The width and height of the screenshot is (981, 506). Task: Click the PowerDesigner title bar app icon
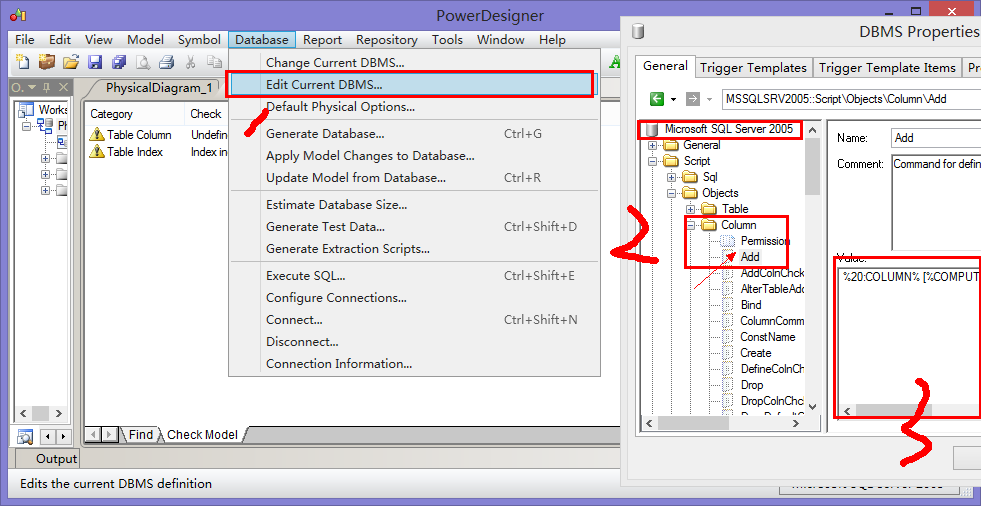coord(19,14)
